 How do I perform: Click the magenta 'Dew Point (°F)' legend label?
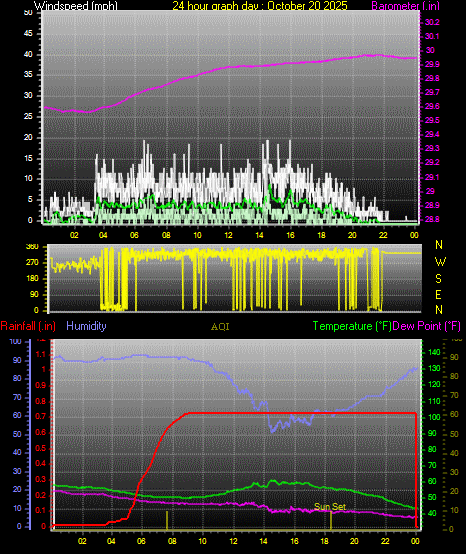(427, 326)
